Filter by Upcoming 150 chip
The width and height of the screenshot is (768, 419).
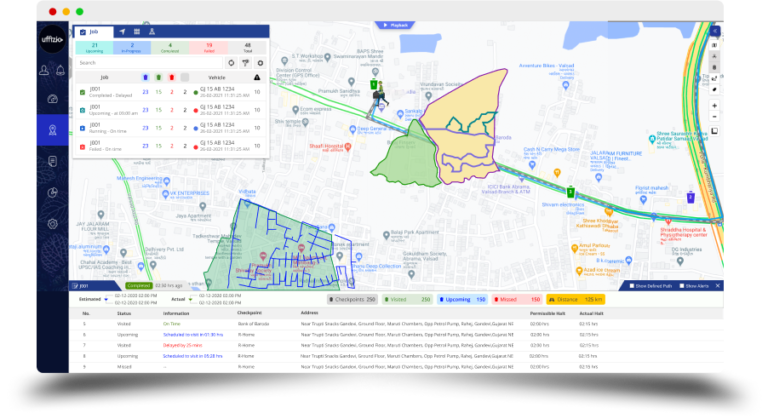click(462, 299)
